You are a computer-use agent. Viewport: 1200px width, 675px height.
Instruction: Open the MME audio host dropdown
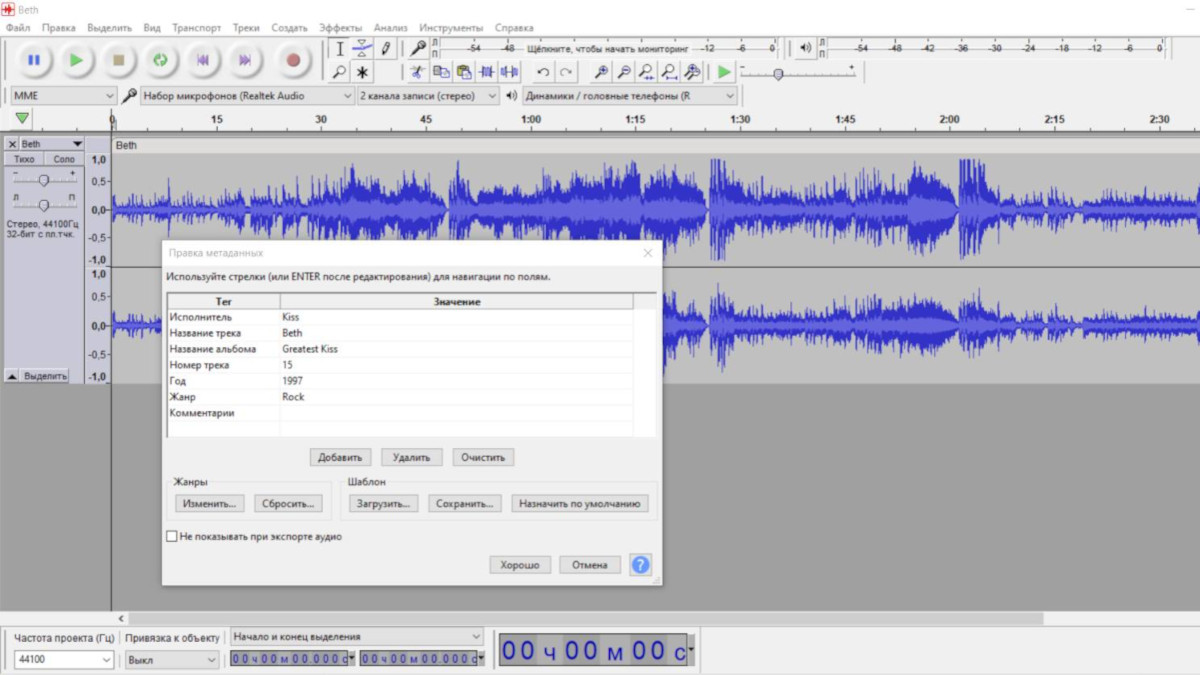click(x=63, y=96)
